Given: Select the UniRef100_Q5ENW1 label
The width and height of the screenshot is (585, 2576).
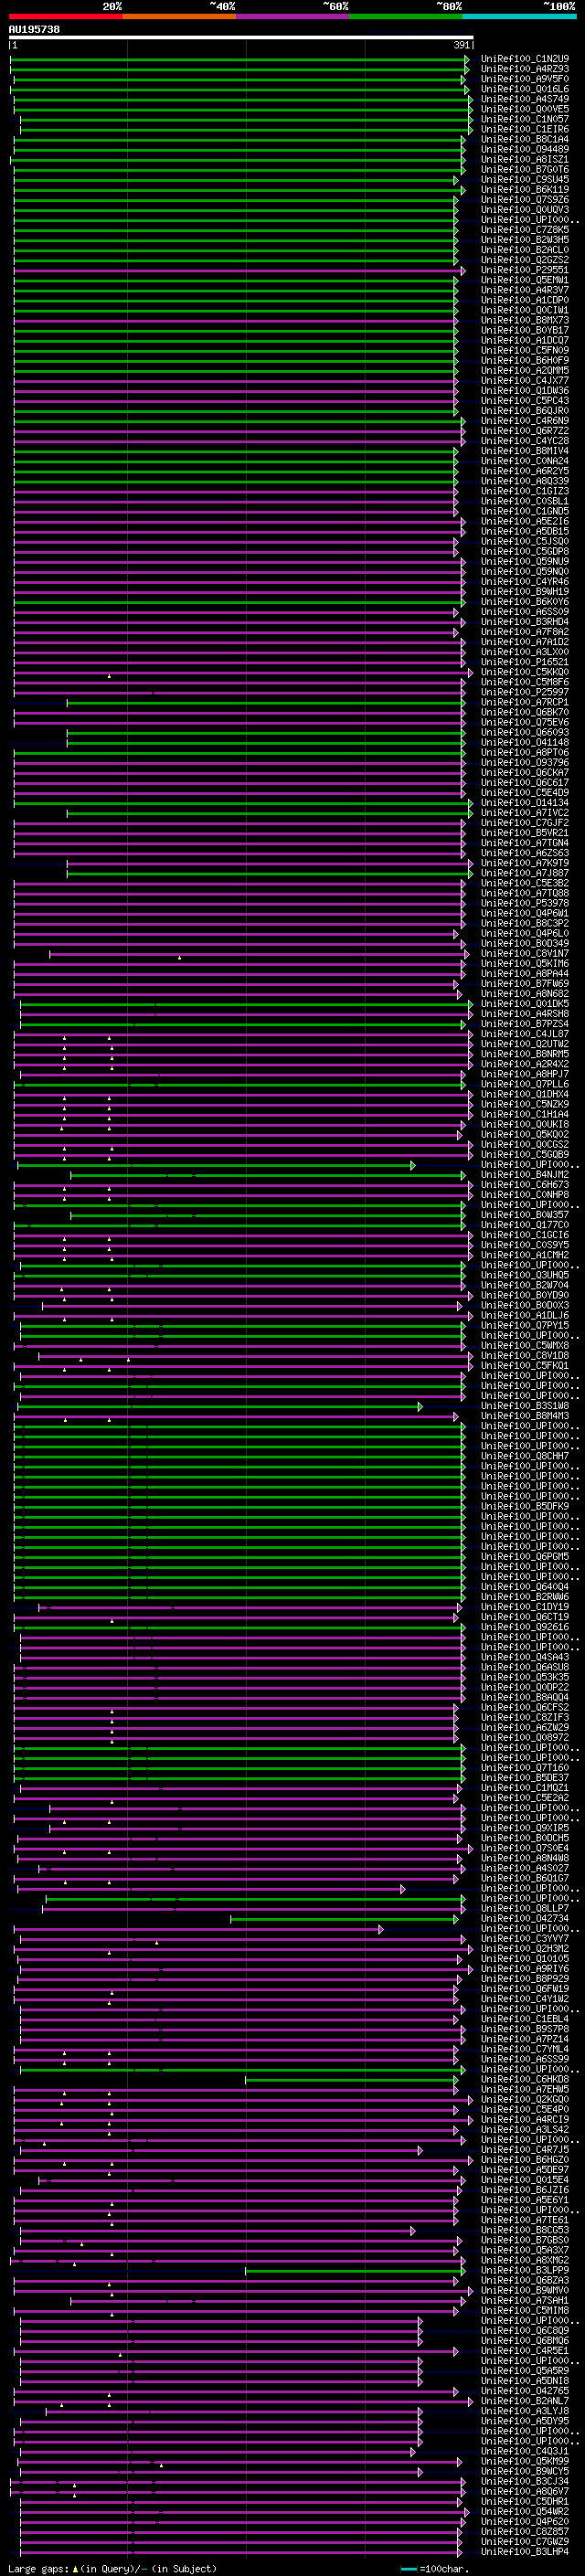Looking at the screenshot, I should 525,280.
